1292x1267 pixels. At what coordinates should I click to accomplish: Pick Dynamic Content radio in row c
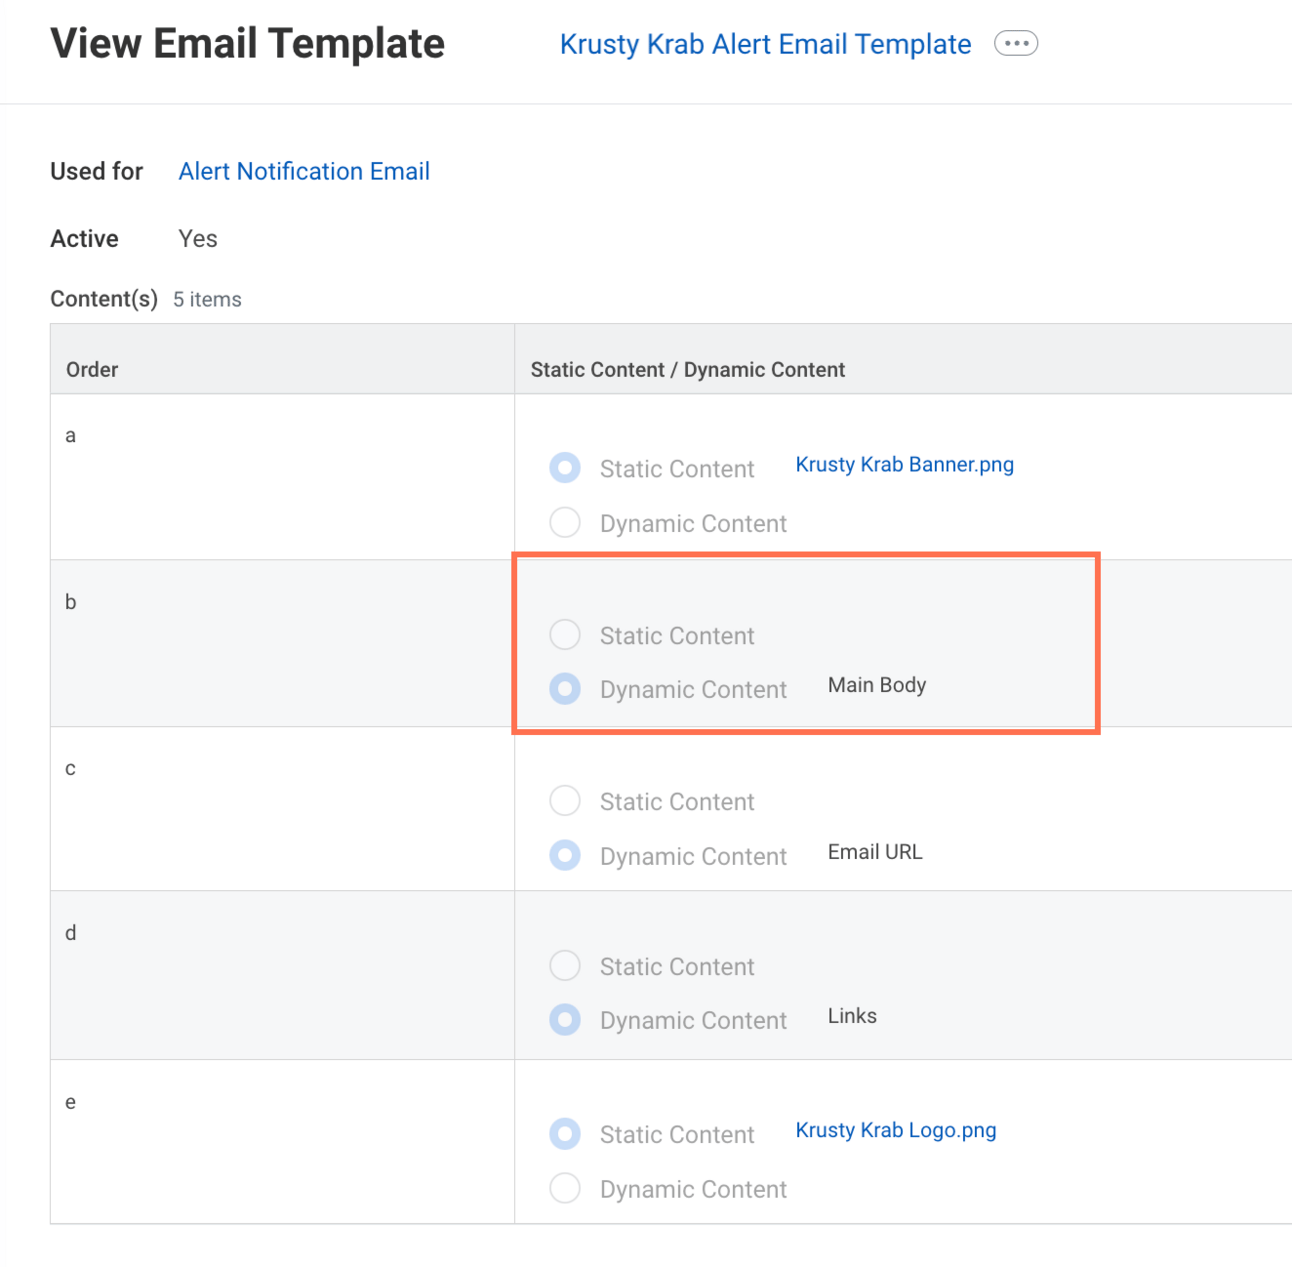pyautogui.click(x=565, y=856)
